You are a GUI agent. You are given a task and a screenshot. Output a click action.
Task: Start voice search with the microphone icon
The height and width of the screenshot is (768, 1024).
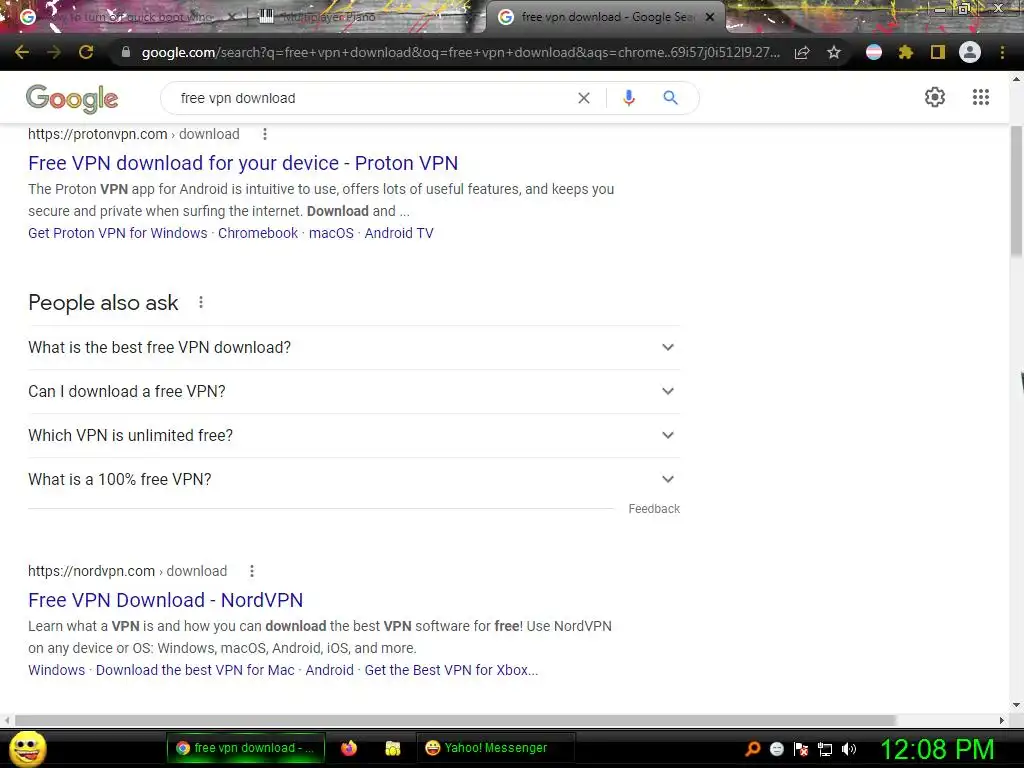[629, 98]
